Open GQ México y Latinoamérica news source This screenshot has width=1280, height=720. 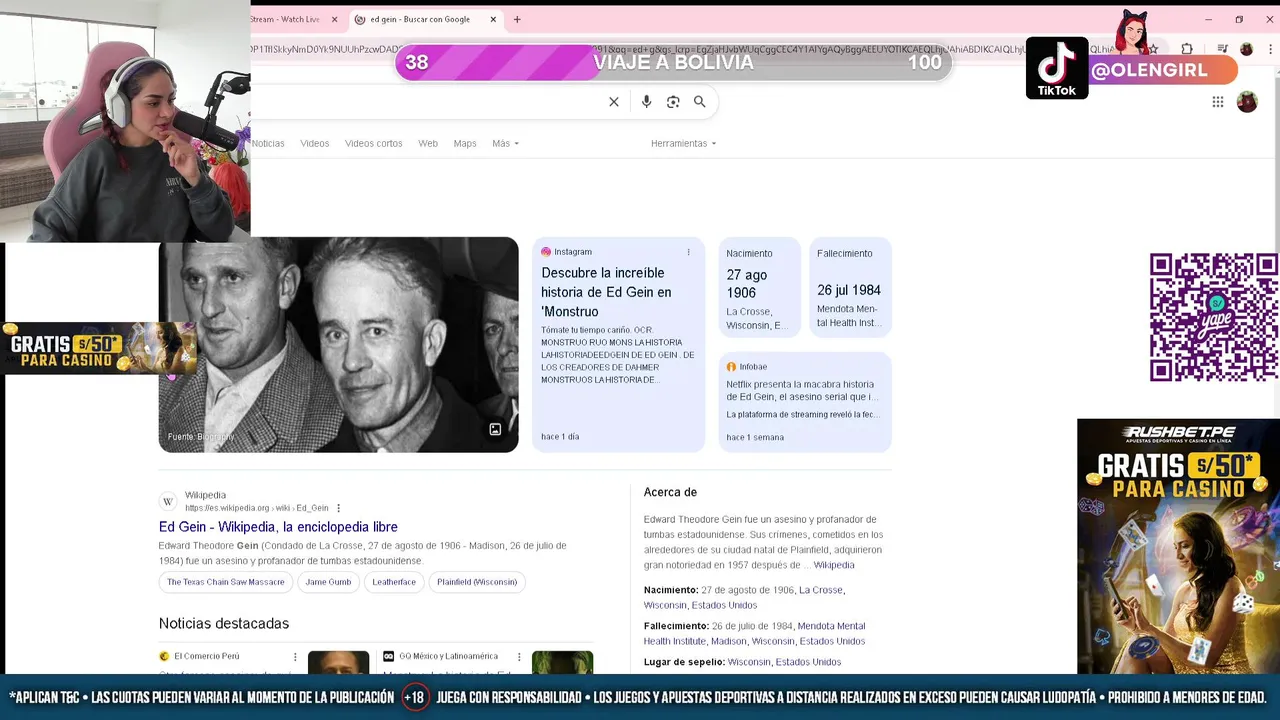[448, 657]
